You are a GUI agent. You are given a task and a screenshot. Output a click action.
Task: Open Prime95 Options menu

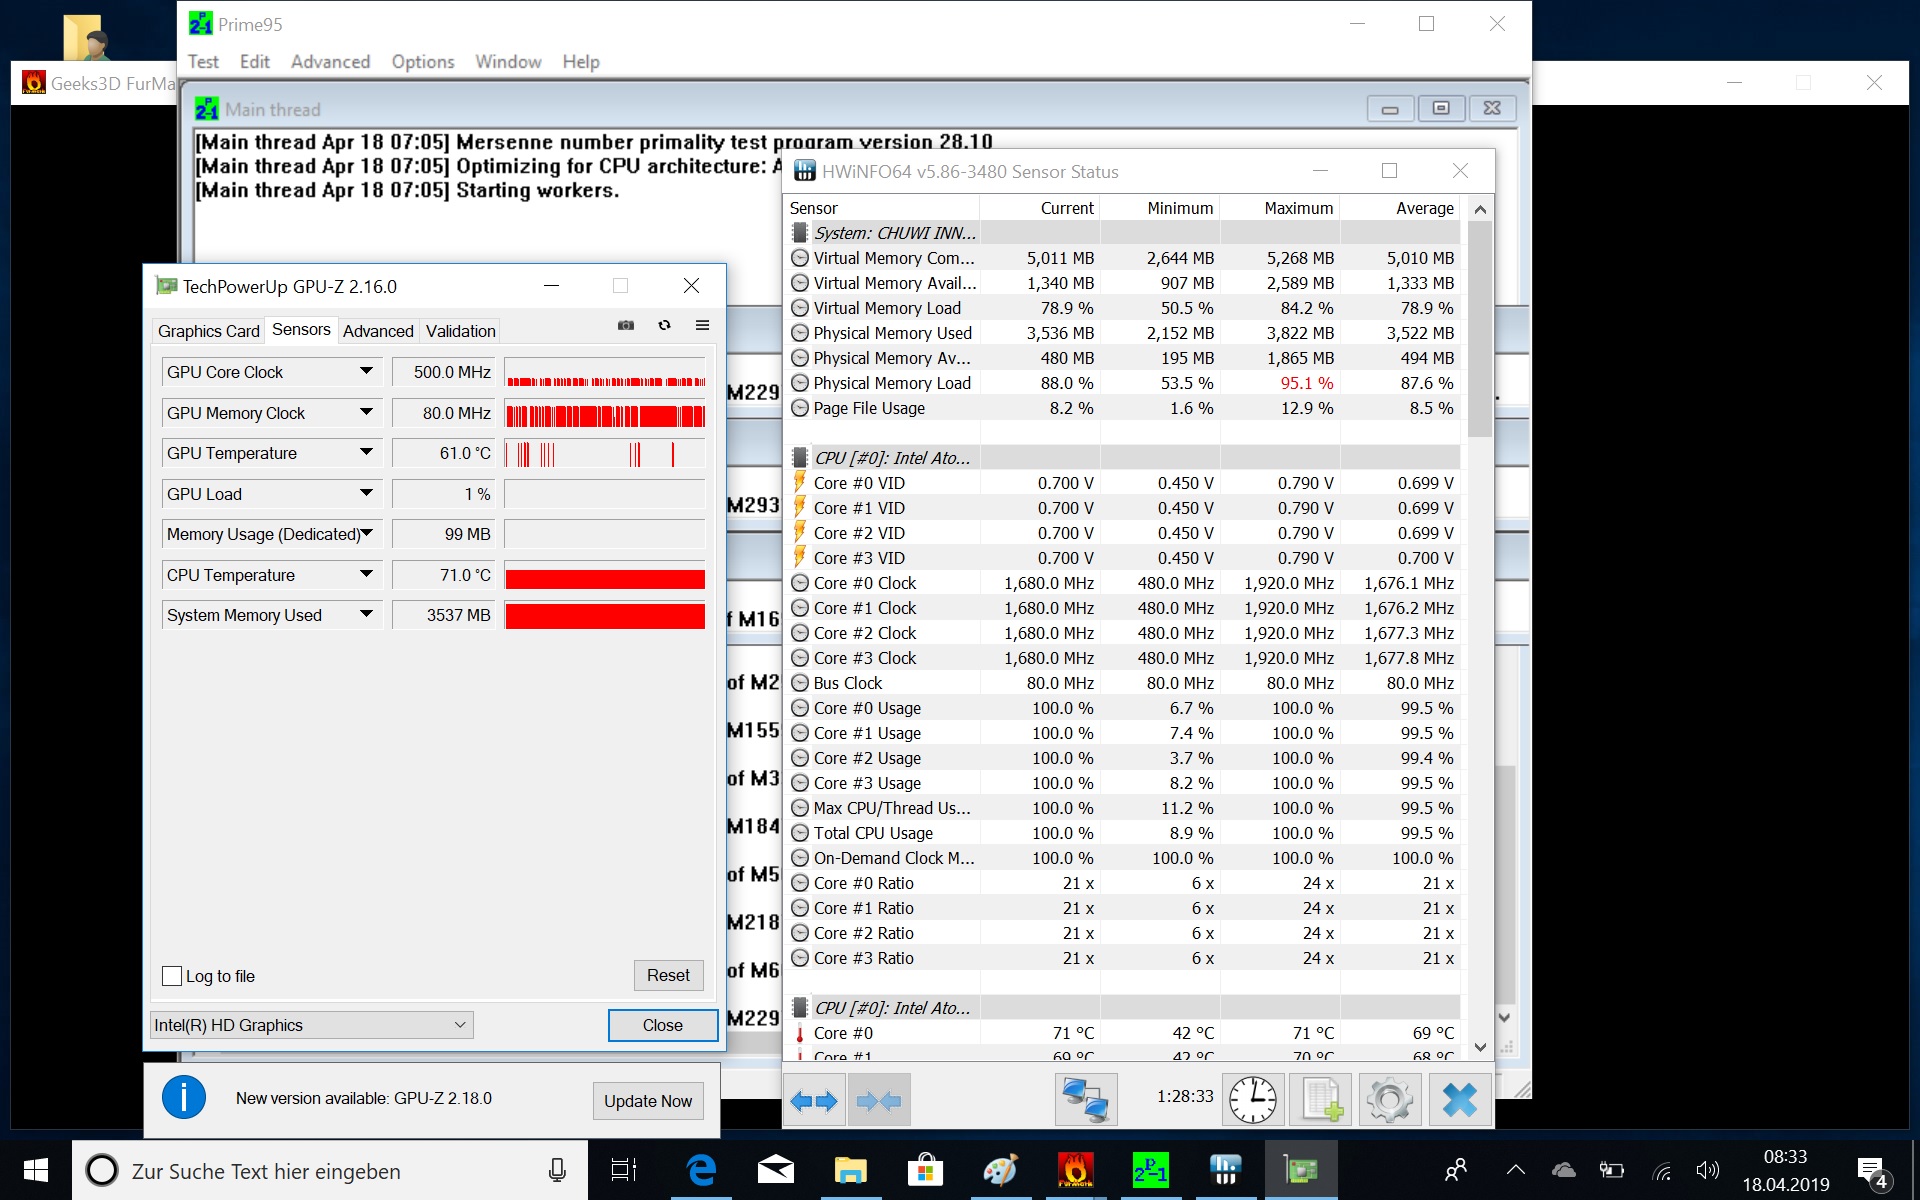(422, 62)
